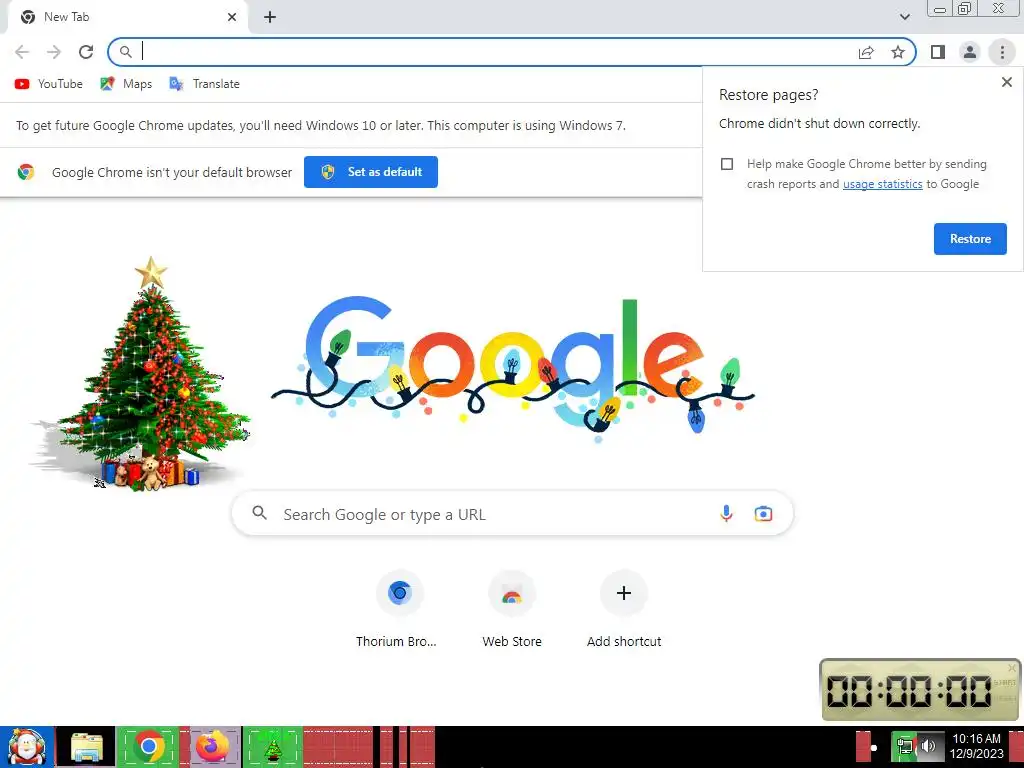Open Firefox from the taskbar
The height and width of the screenshot is (768, 1024).
click(x=212, y=747)
